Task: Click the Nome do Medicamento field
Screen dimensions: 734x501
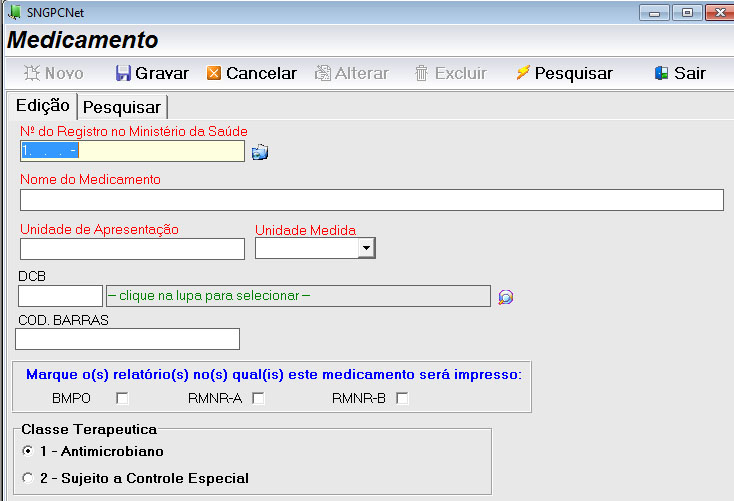Action: point(371,200)
